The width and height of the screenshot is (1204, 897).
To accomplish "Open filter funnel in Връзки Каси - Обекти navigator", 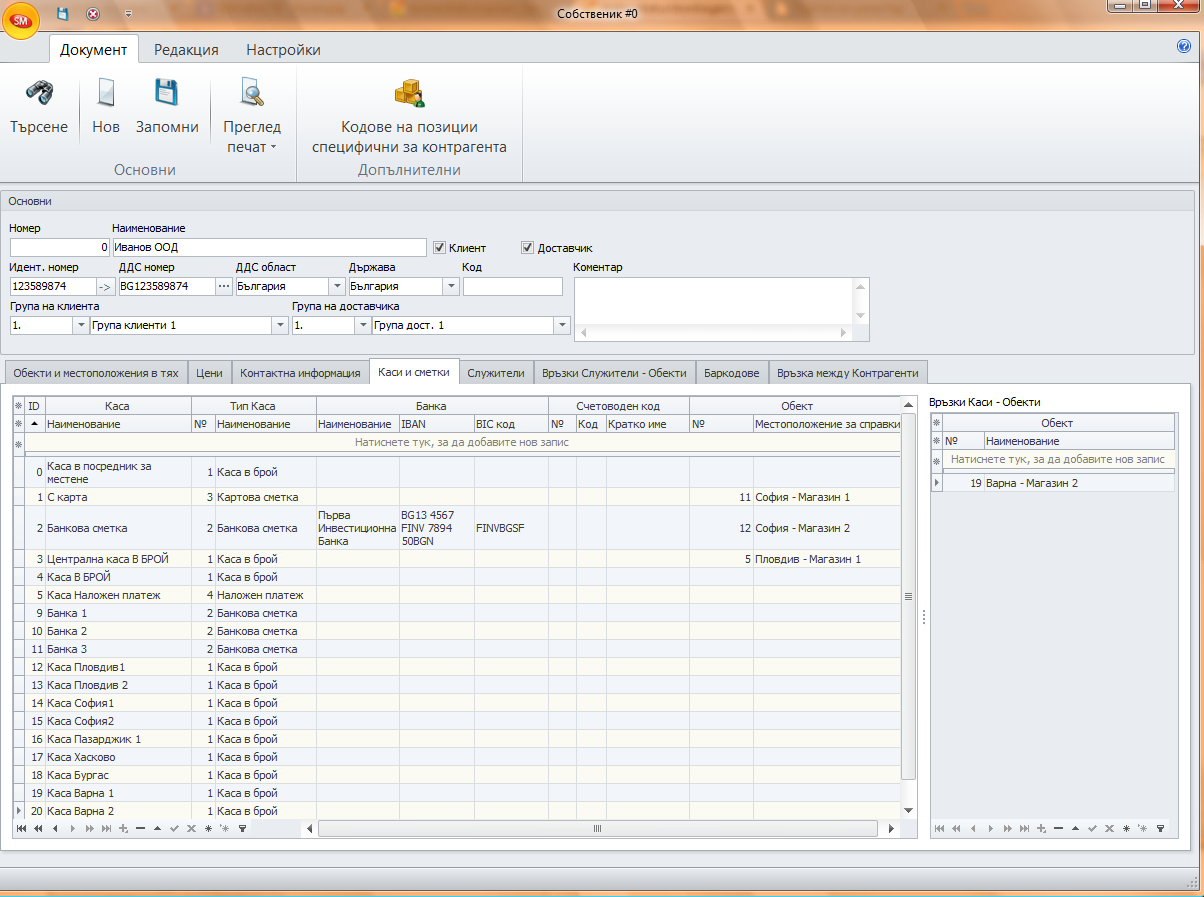I will tap(1160, 829).
